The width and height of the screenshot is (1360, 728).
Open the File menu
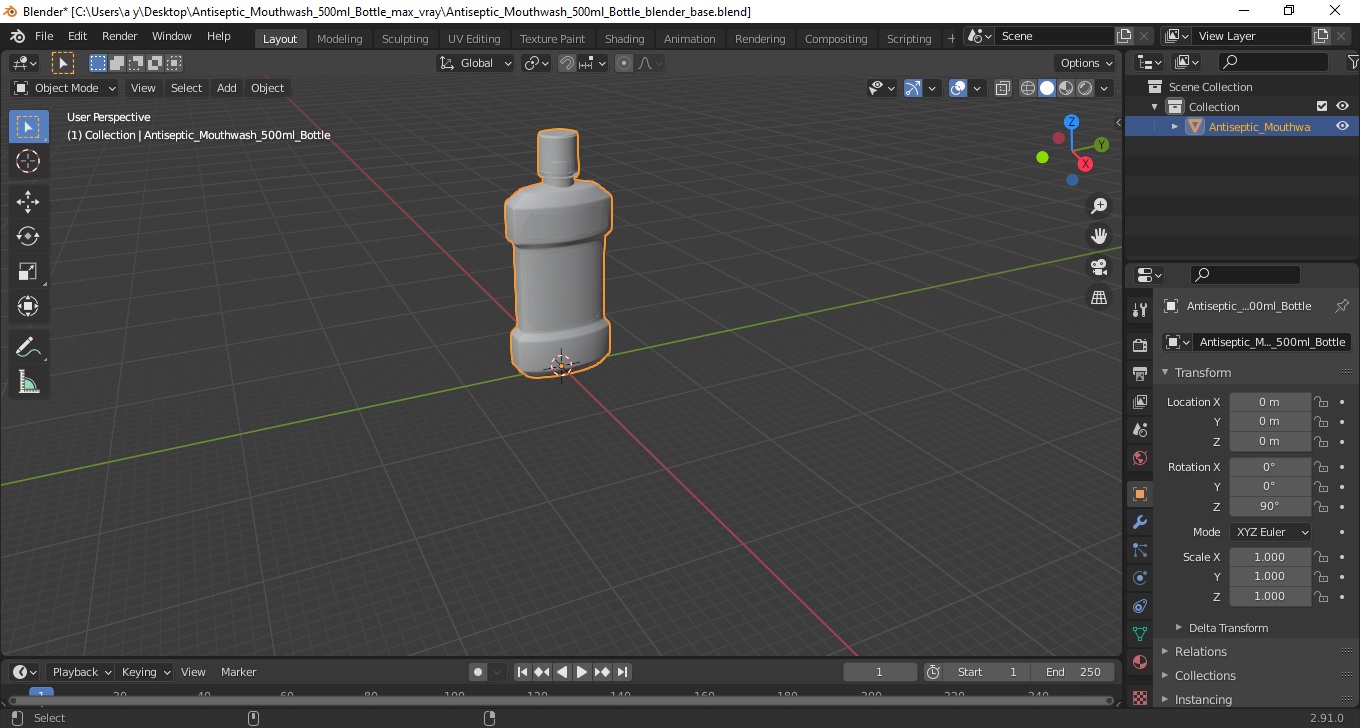tap(44, 36)
